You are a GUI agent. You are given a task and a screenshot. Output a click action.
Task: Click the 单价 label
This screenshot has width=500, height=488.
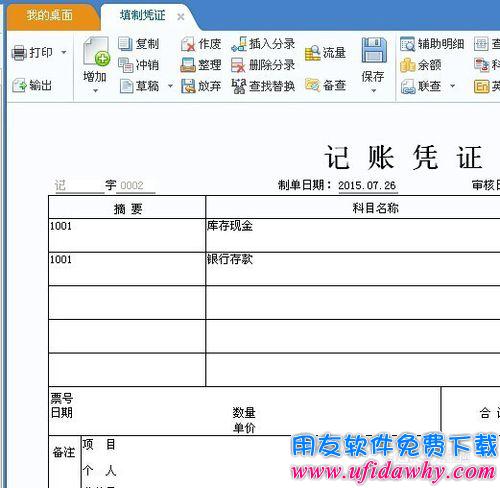click(x=244, y=428)
